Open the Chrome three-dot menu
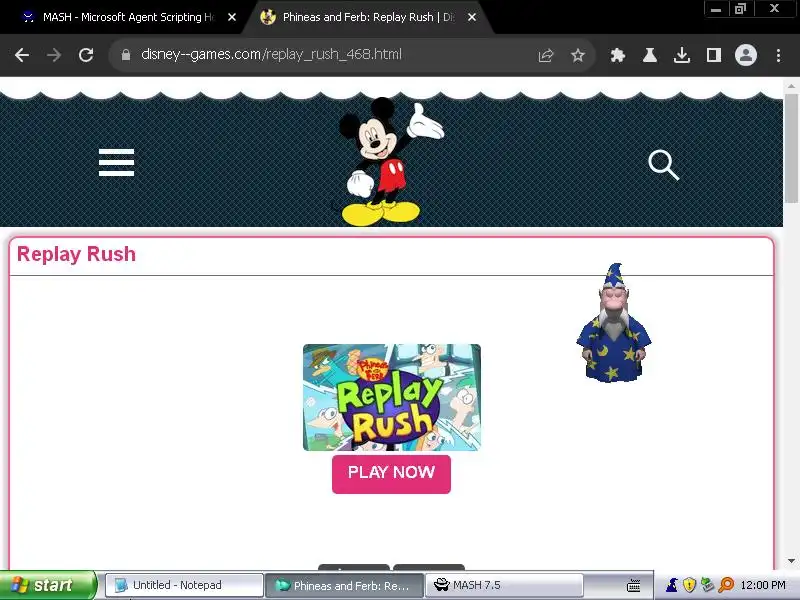Image resolution: width=800 pixels, height=600 pixels. tap(778, 55)
